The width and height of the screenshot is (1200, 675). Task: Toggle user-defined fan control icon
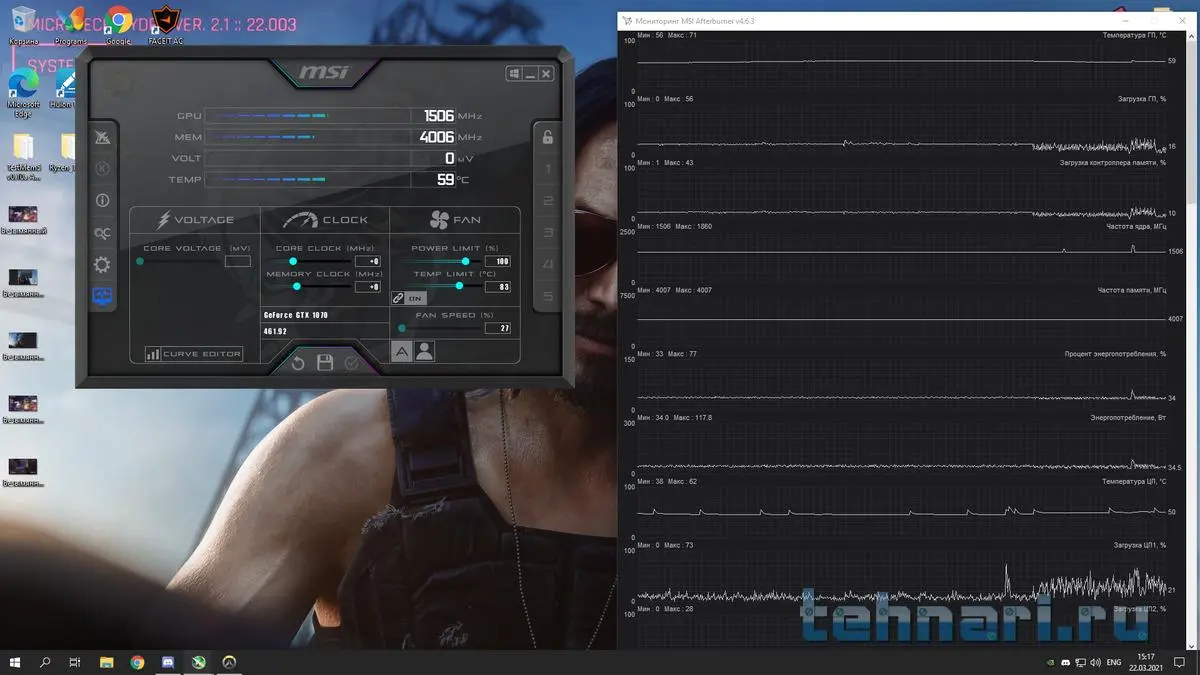pos(424,351)
